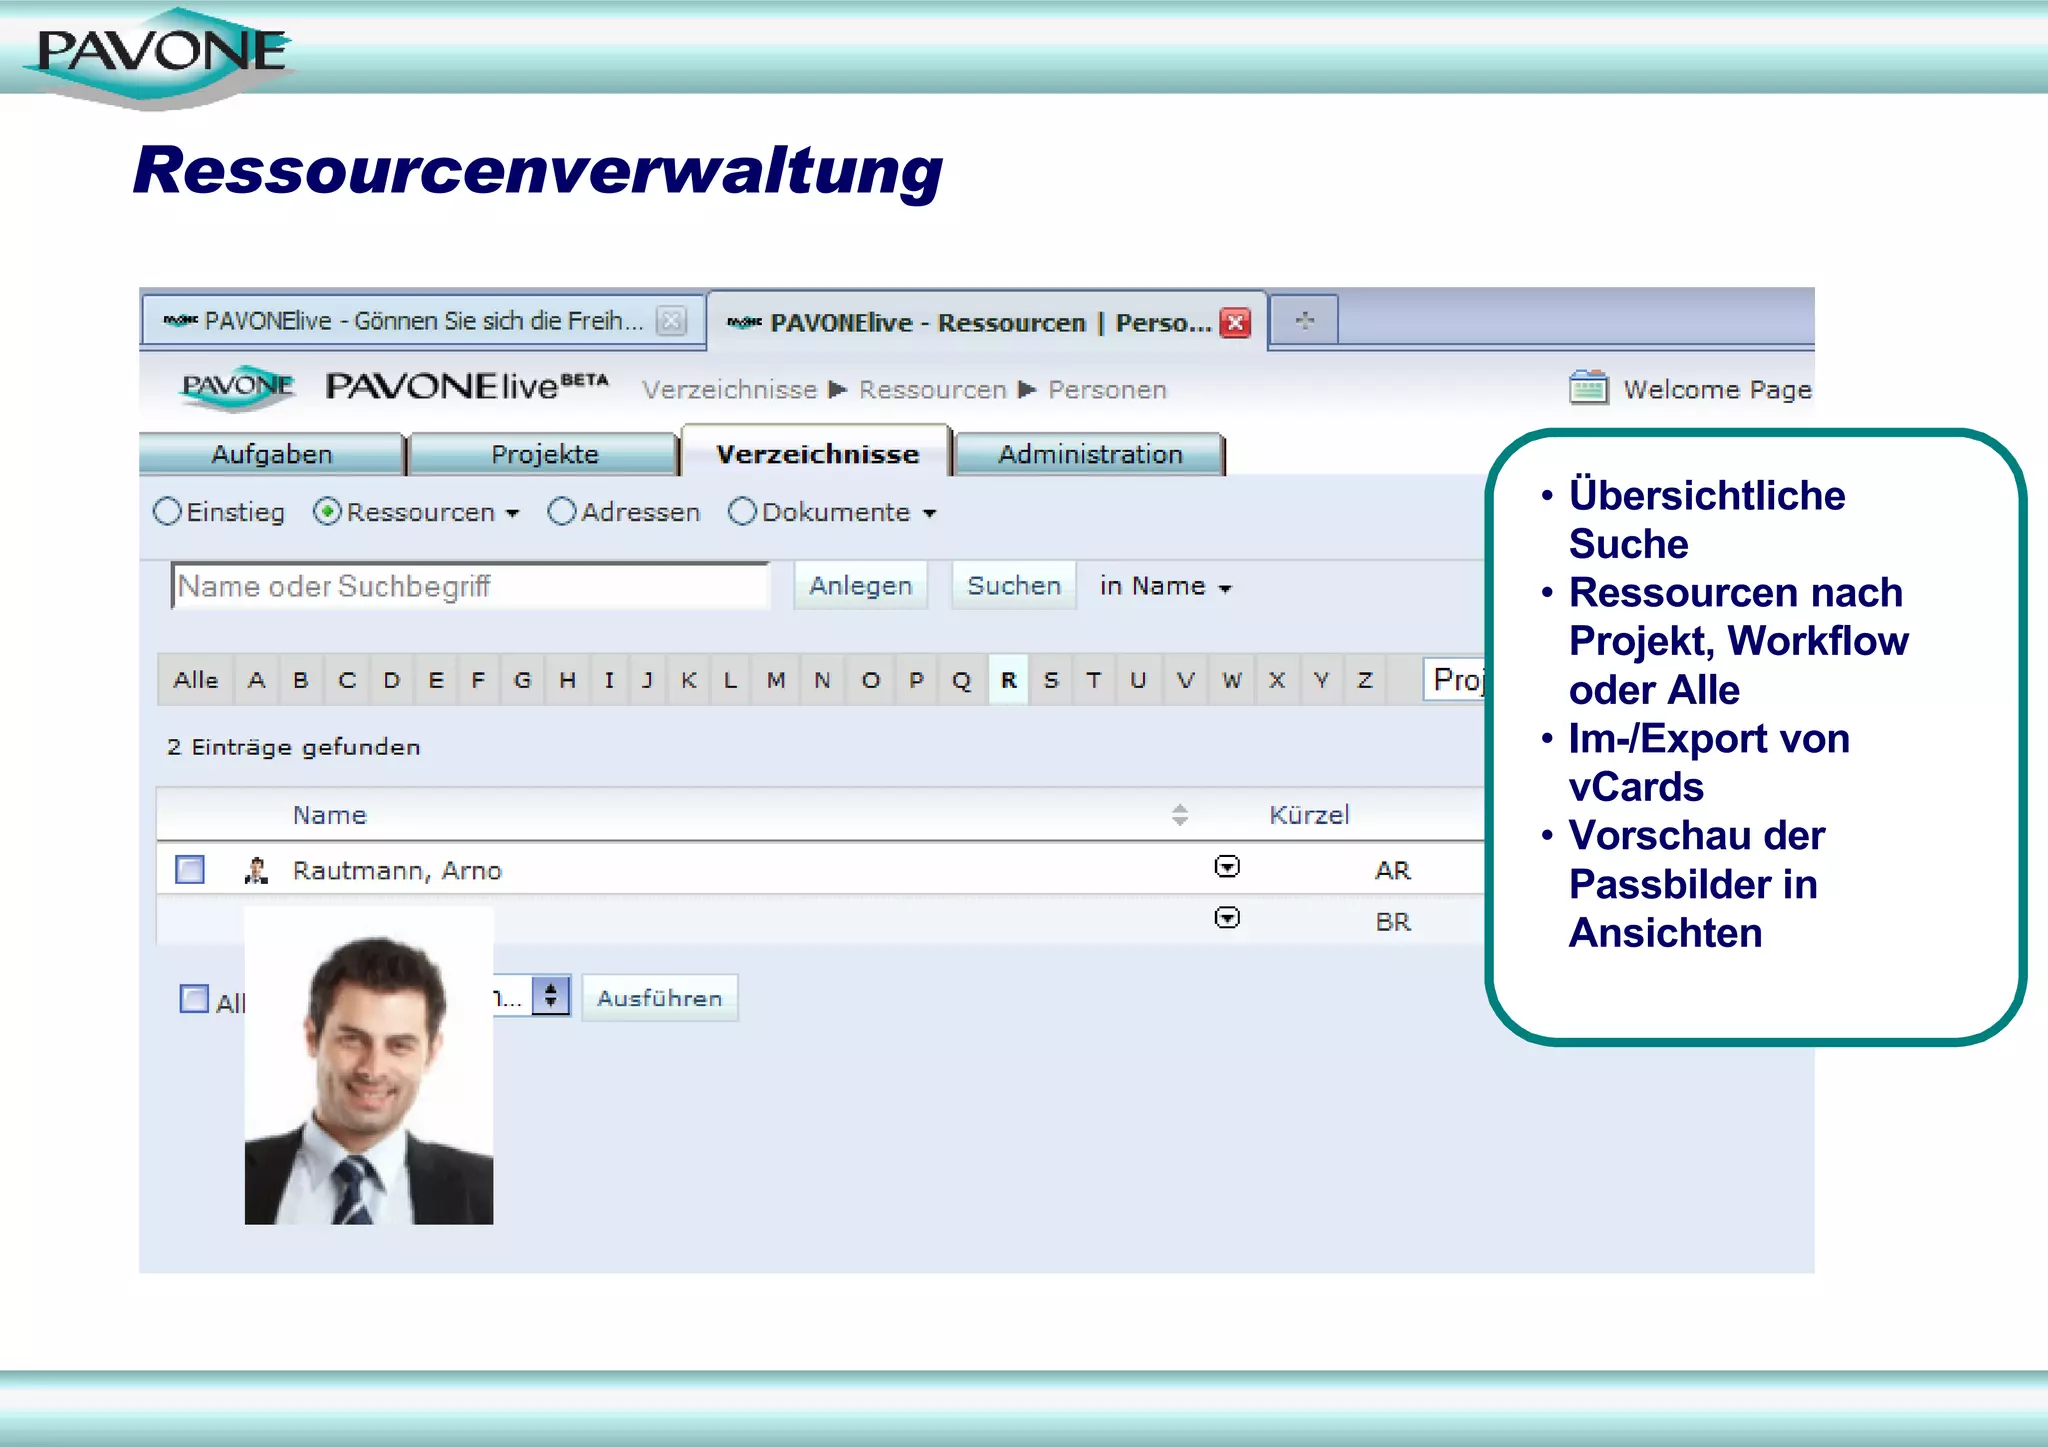Filter entries by letter T
The height and width of the screenshot is (1447, 2048).
pyautogui.click(x=1094, y=680)
